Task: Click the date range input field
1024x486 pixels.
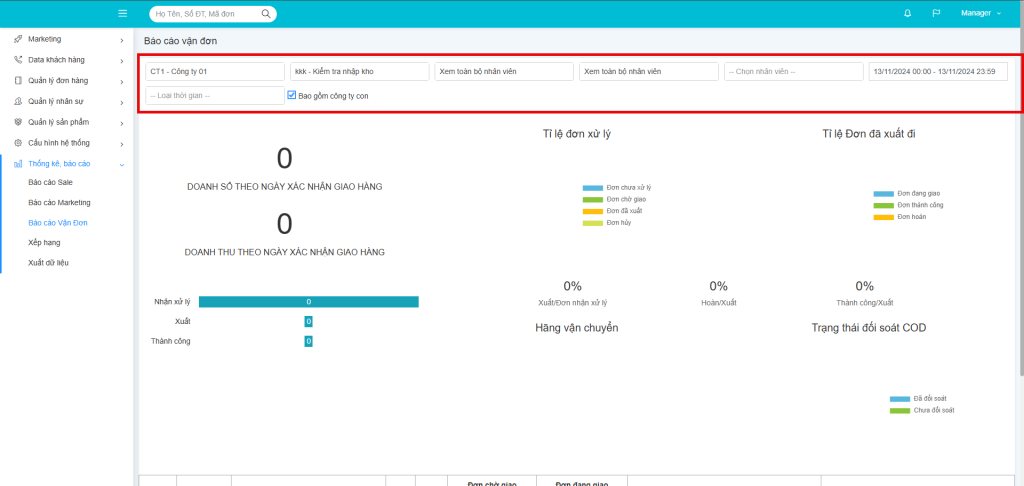Action: (937, 72)
